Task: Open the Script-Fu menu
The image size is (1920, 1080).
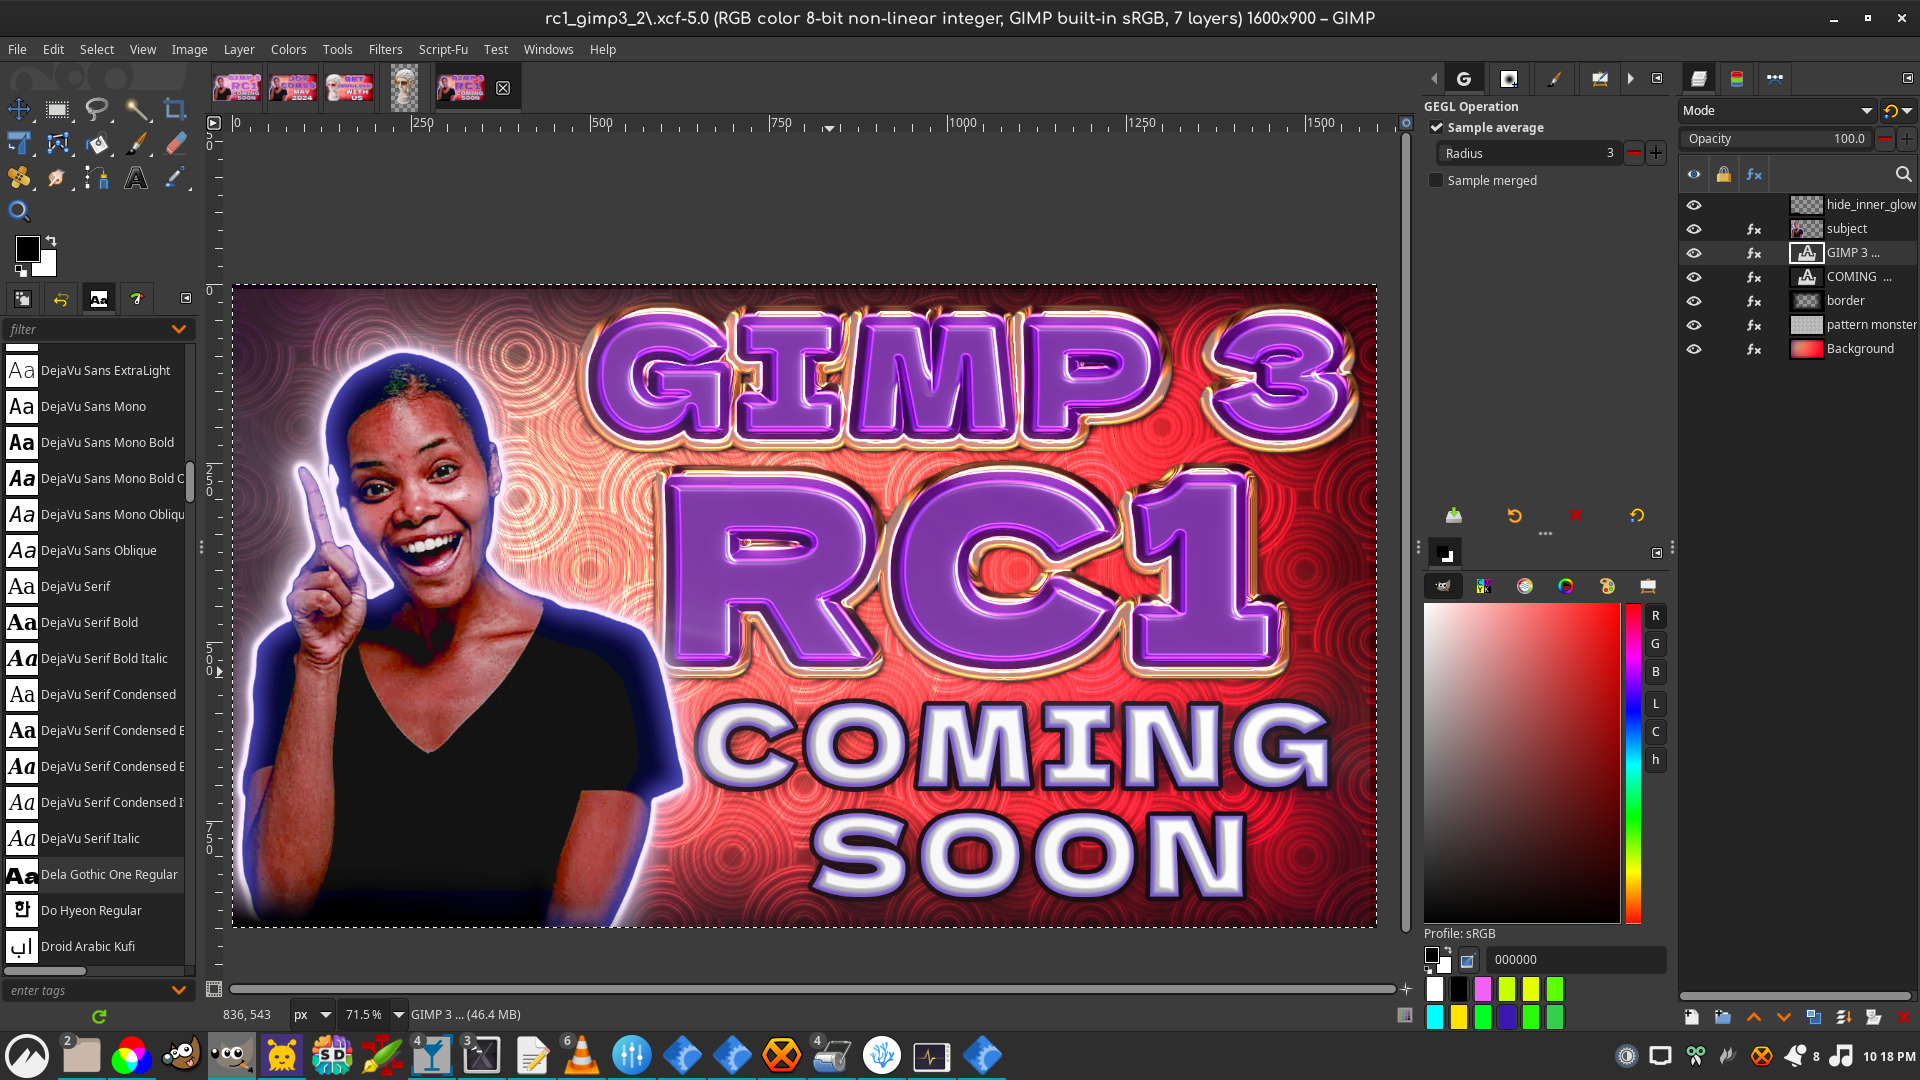Action: click(x=443, y=49)
